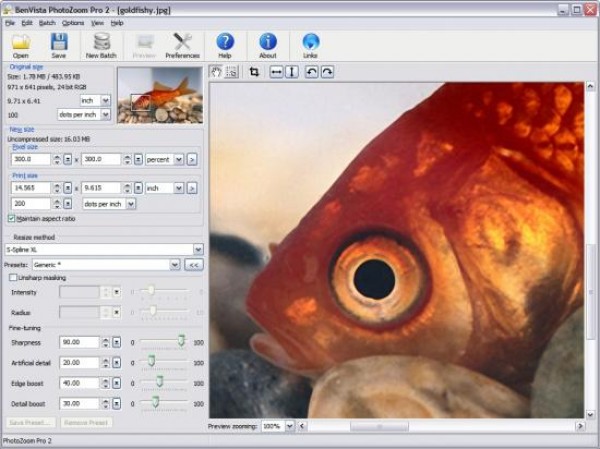Select the crop tool above the preview

coord(254,72)
